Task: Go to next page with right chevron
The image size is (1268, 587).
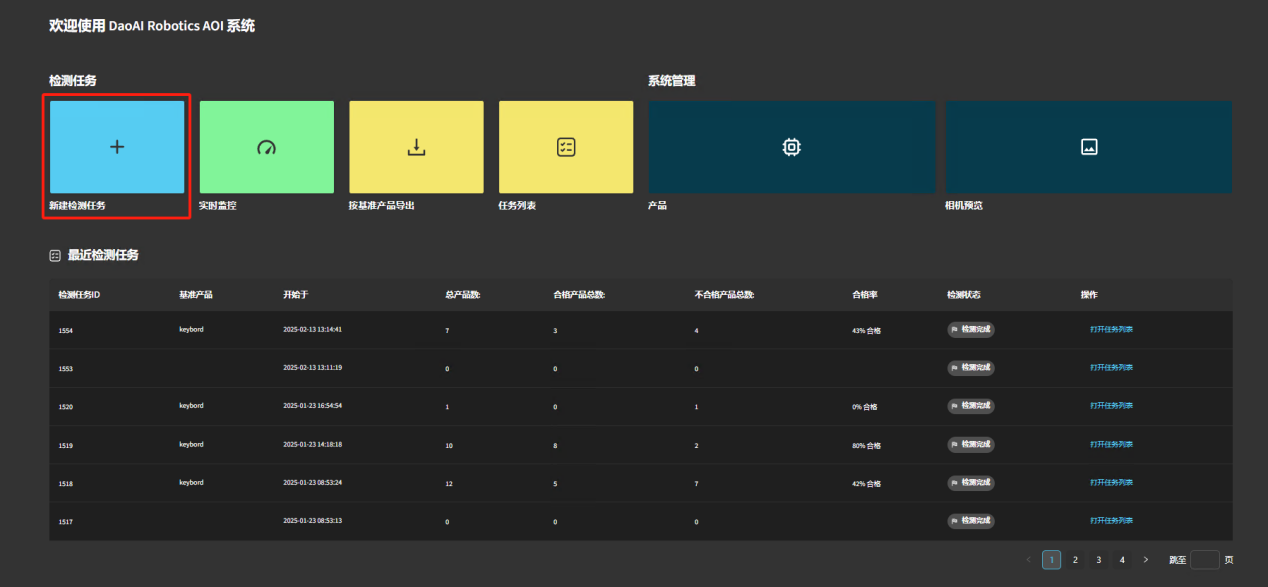Action: 1146,560
